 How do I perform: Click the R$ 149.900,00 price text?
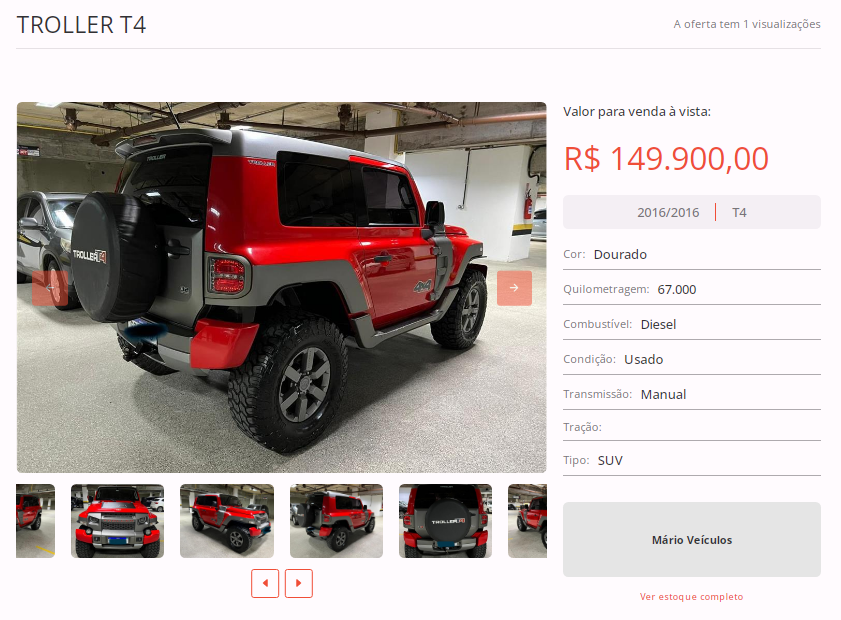click(666, 159)
